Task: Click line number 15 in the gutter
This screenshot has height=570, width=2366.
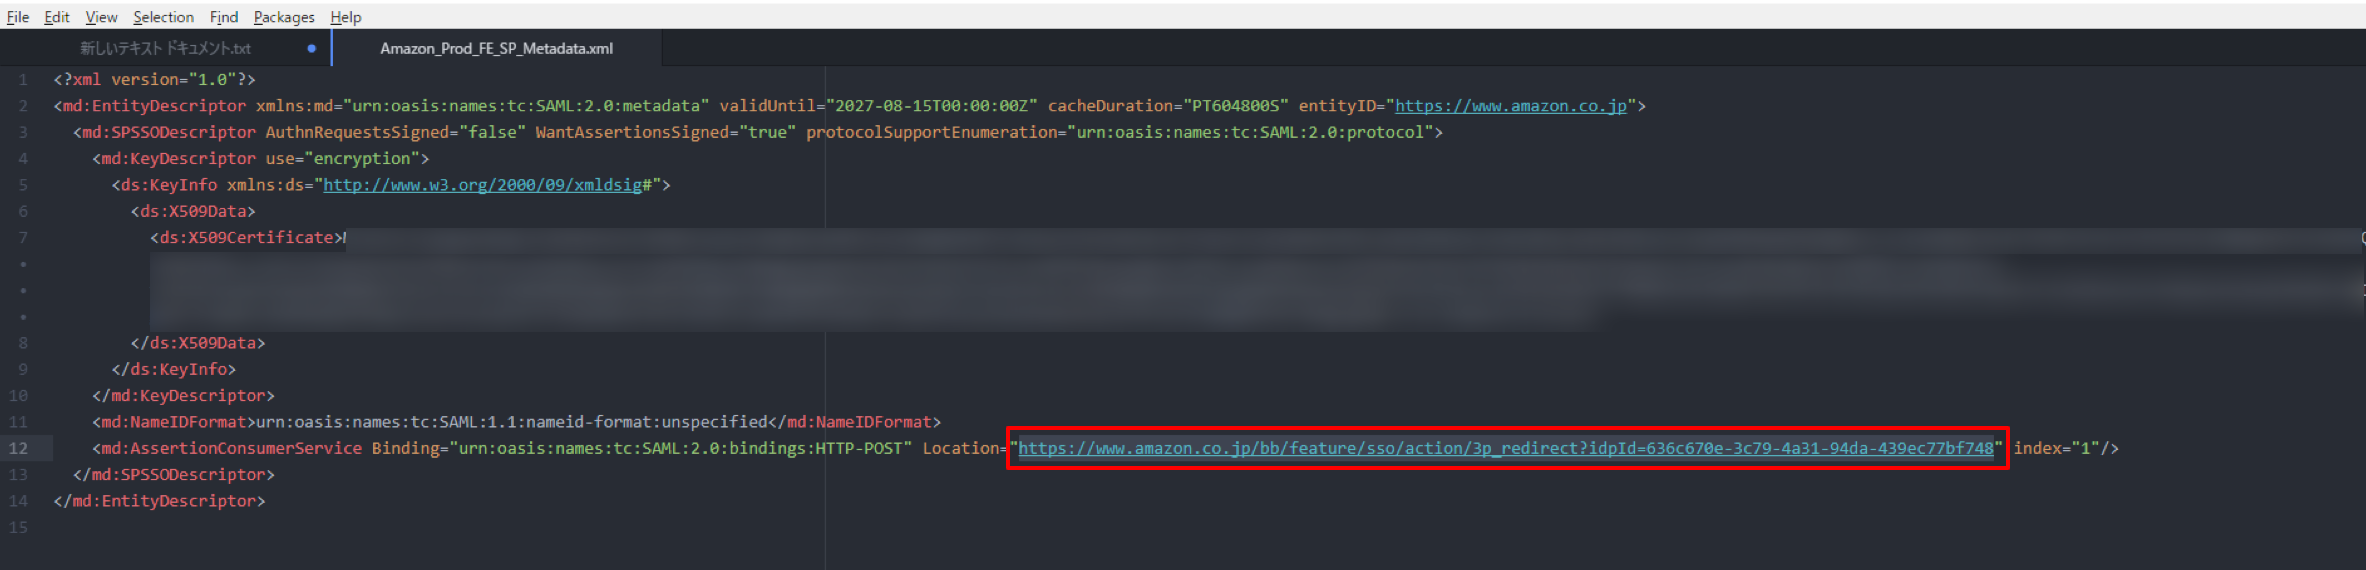Action: (19, 527)
